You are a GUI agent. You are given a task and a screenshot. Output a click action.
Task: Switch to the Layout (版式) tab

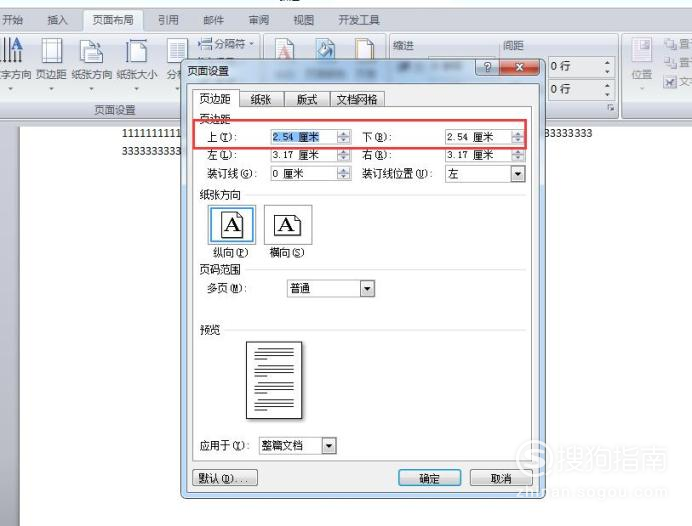[x=307, y=99]
